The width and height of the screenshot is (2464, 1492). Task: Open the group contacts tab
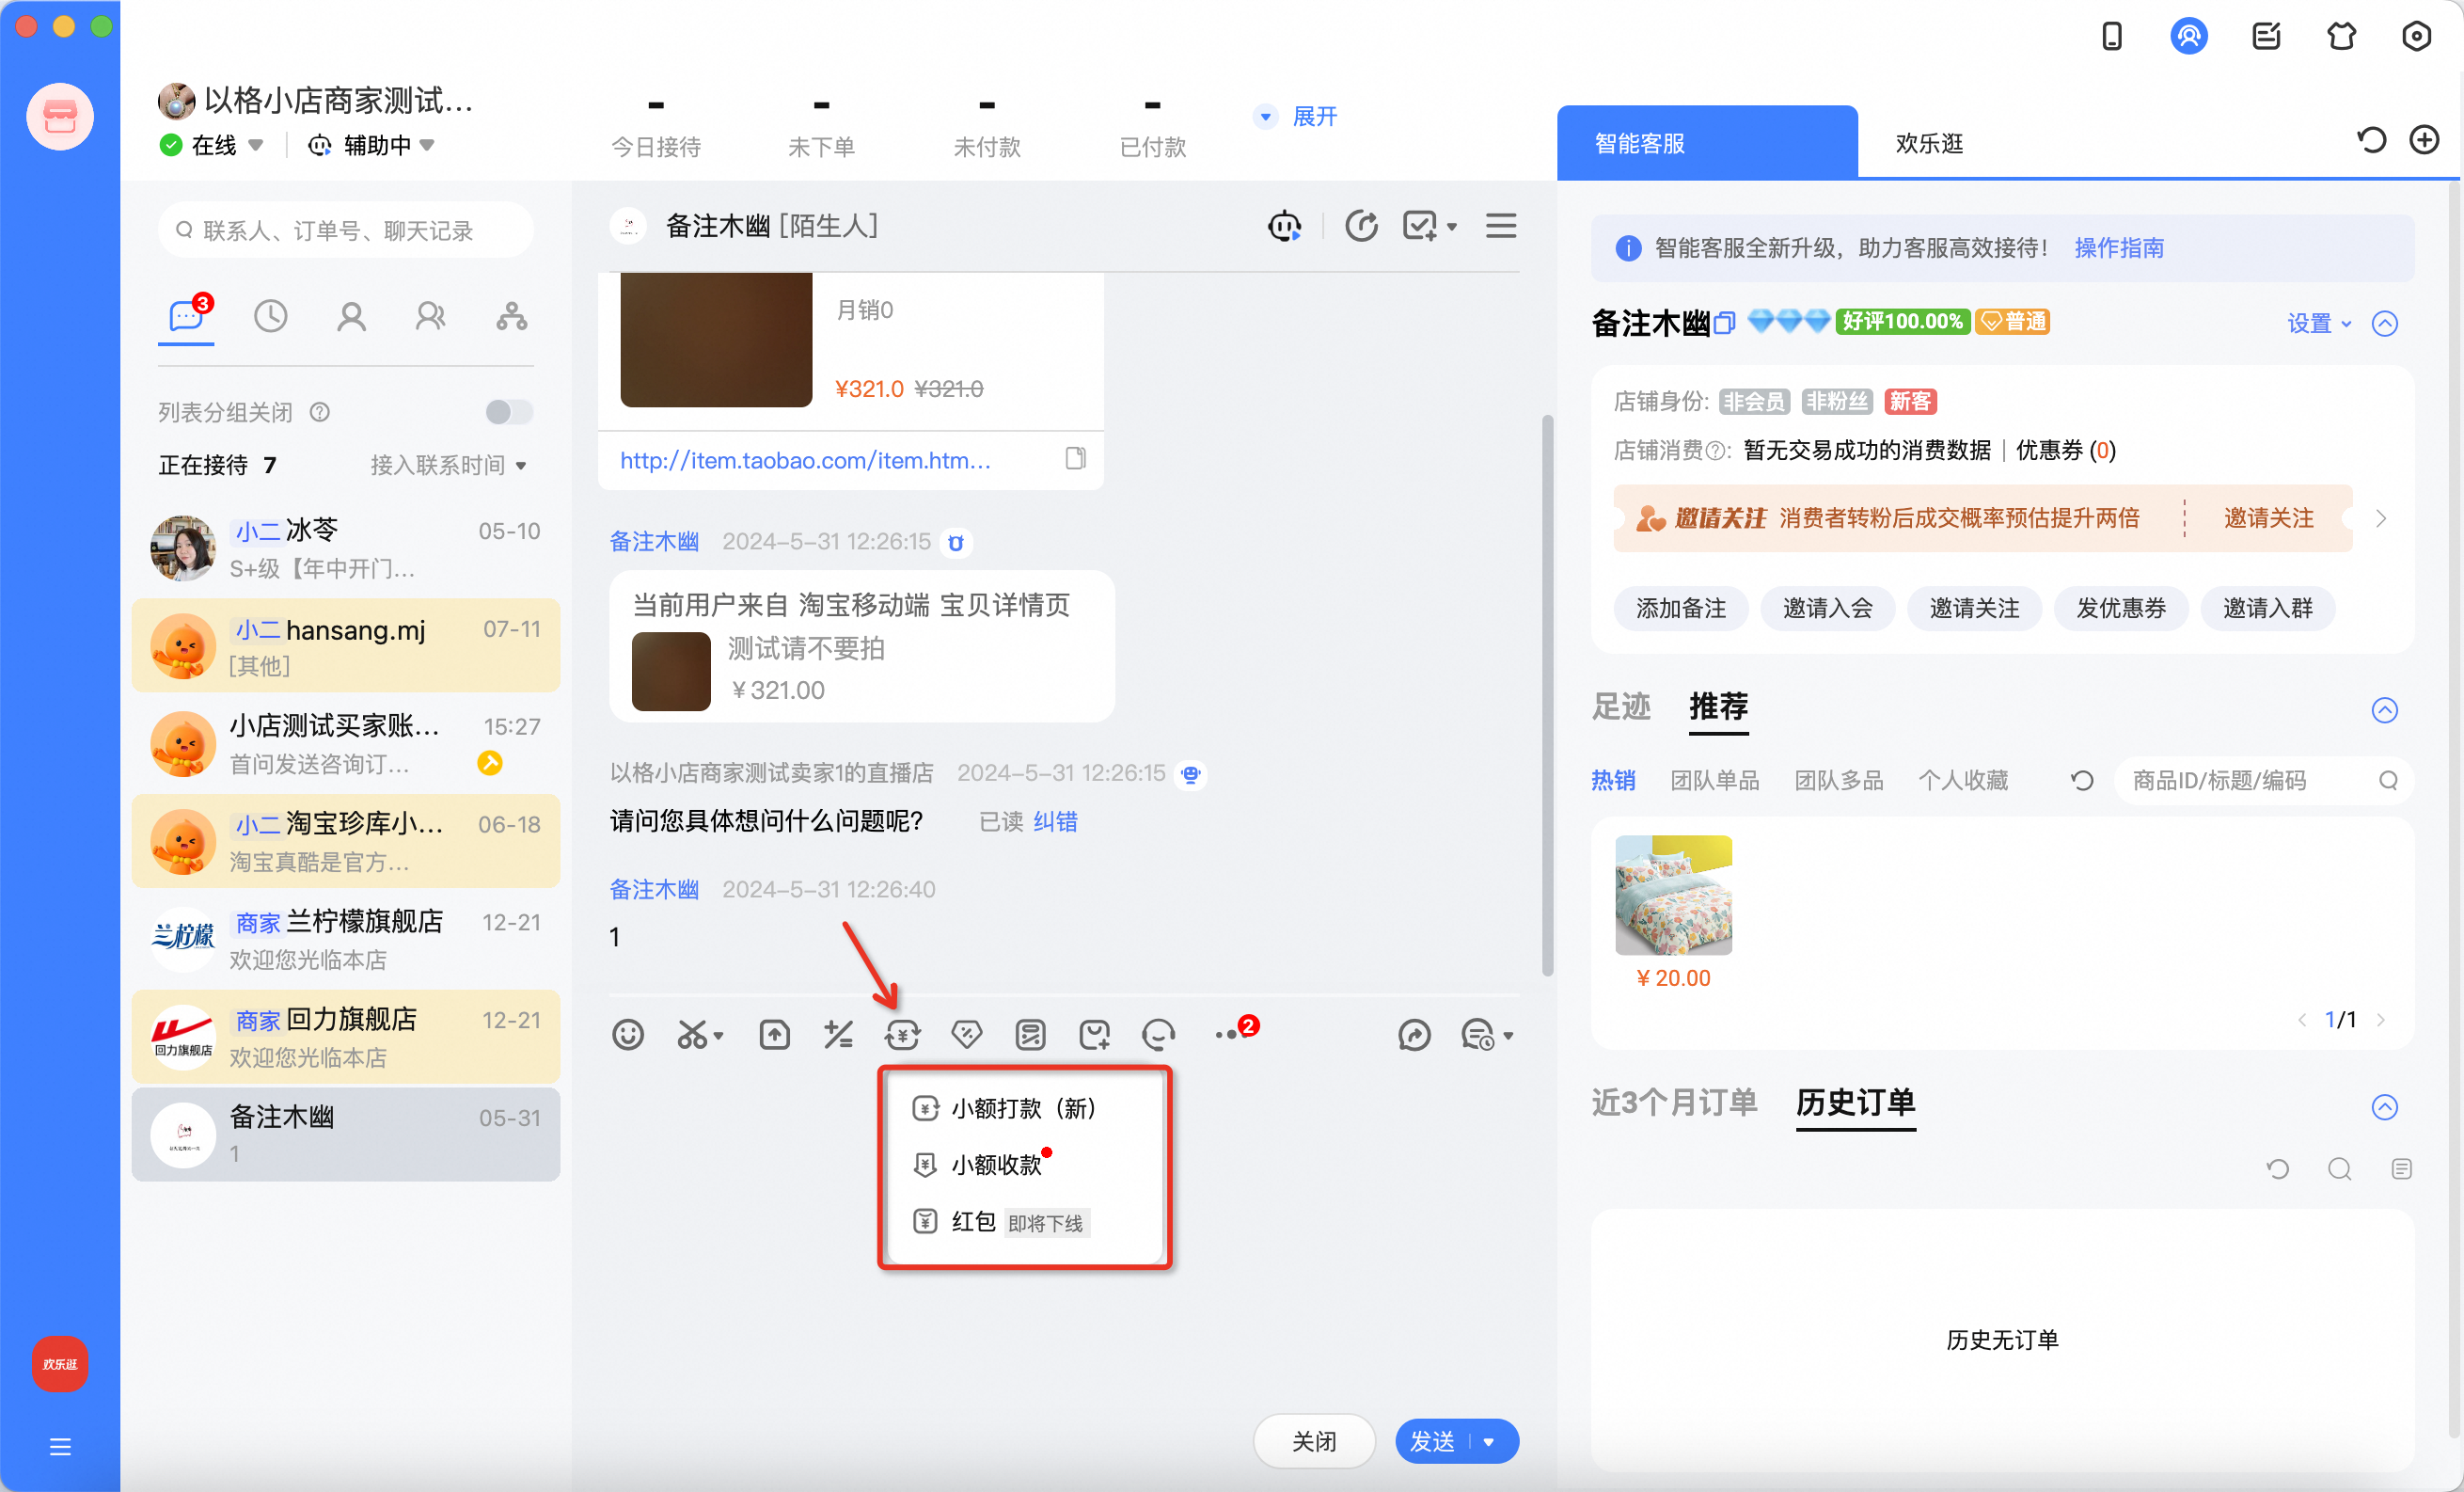pos(431,316)
